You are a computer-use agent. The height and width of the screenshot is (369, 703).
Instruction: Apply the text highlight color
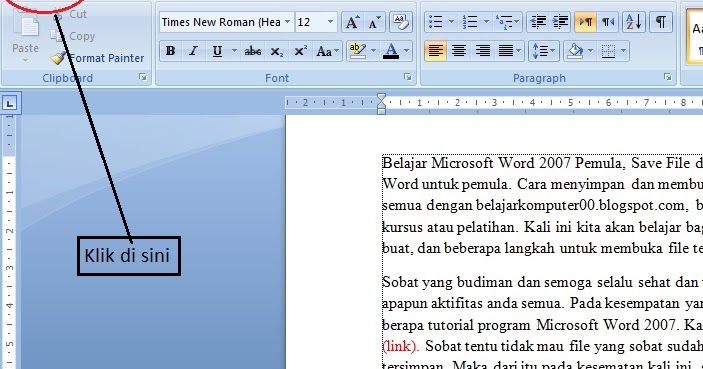(x=357, y=51)
